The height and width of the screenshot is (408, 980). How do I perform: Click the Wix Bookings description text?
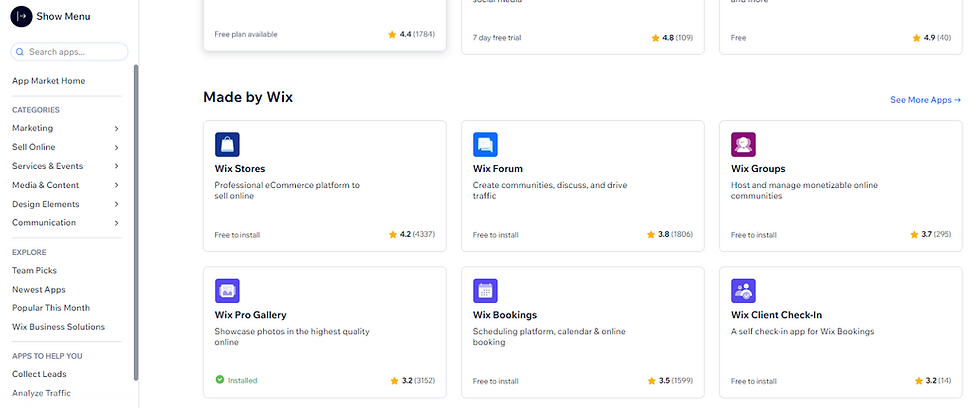coord(549,337)
